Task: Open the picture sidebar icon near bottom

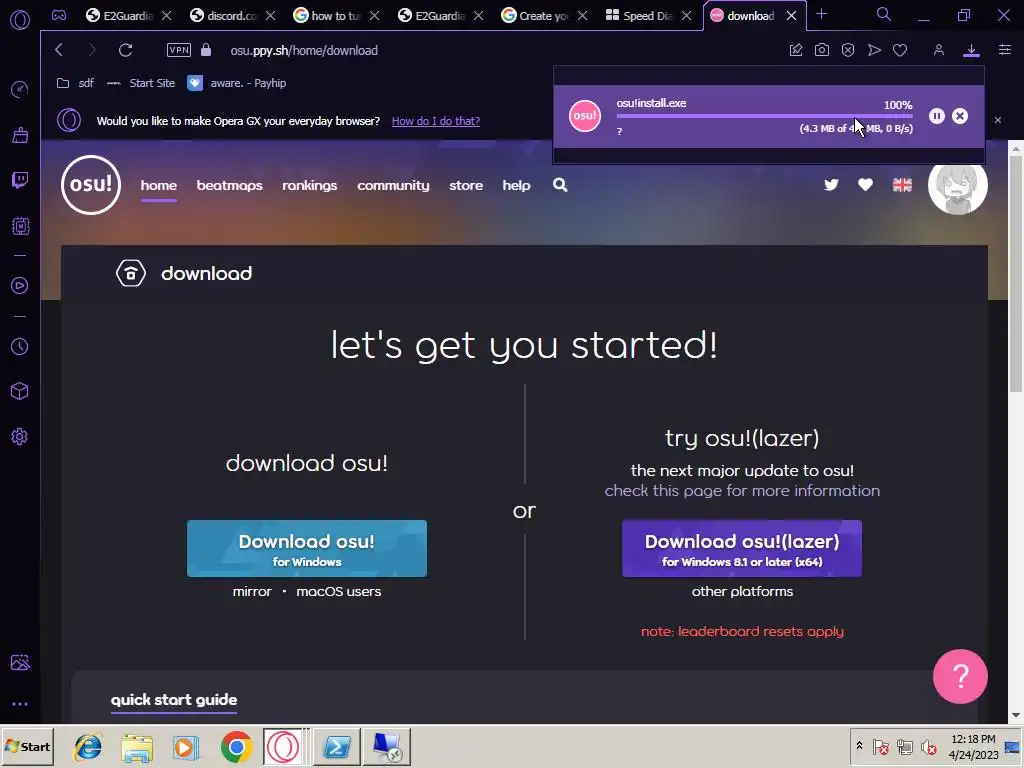Action: 20,662
